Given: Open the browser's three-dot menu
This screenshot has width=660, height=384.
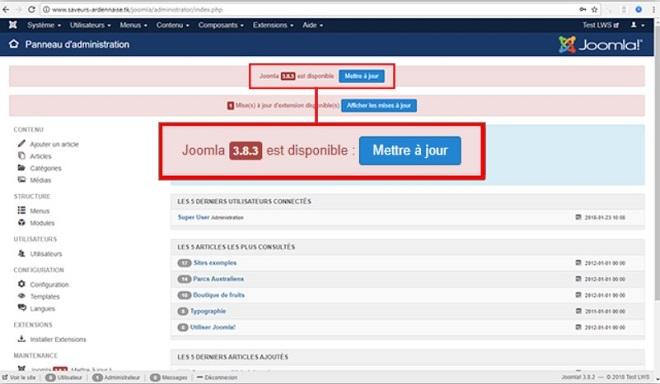Looking at the screenshot, I should [x=654, y=9].
